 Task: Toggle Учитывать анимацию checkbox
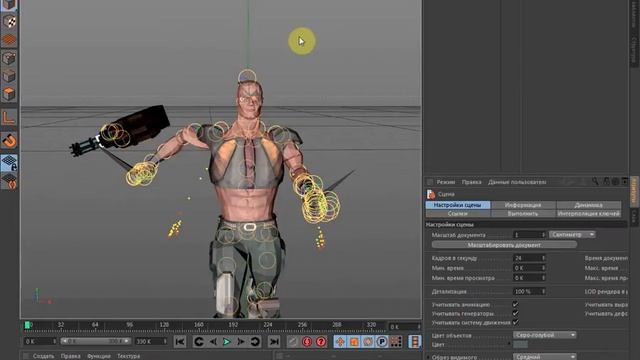pos(516,304)
